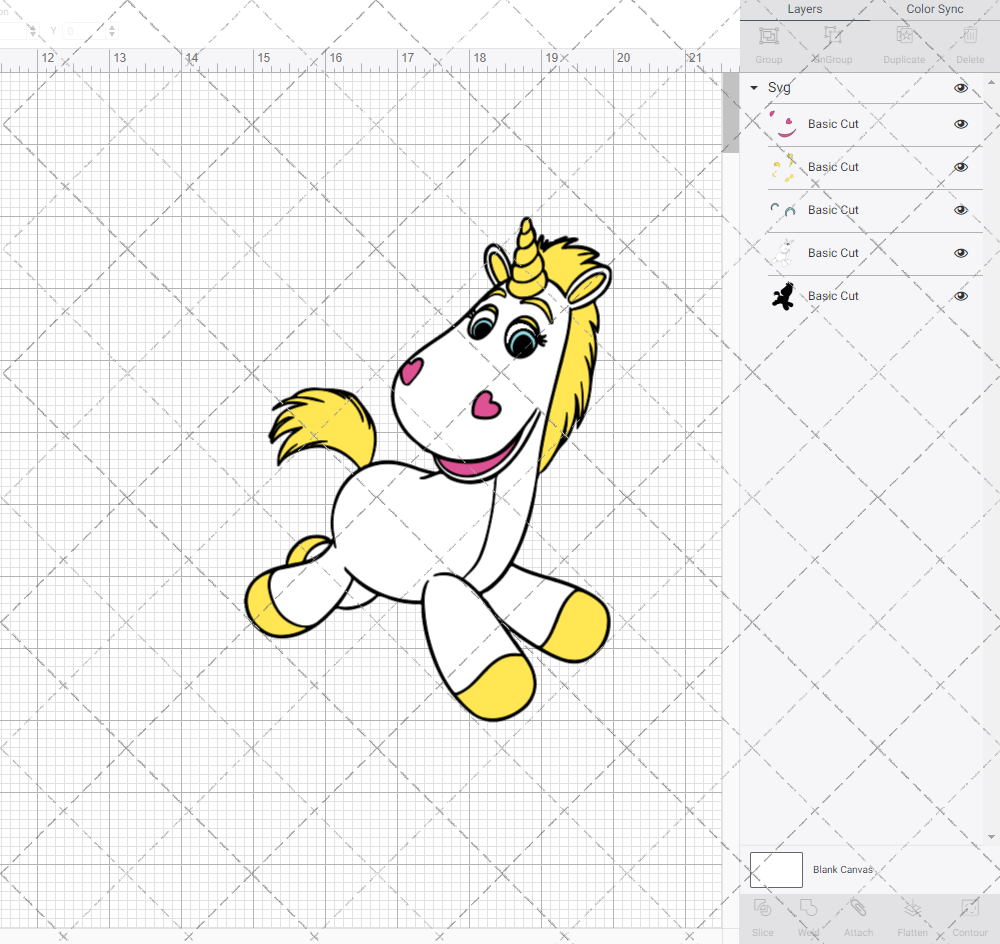The image size is (1000, 944).
Task: Hide the entire Svg group
Action: [960, 88]
